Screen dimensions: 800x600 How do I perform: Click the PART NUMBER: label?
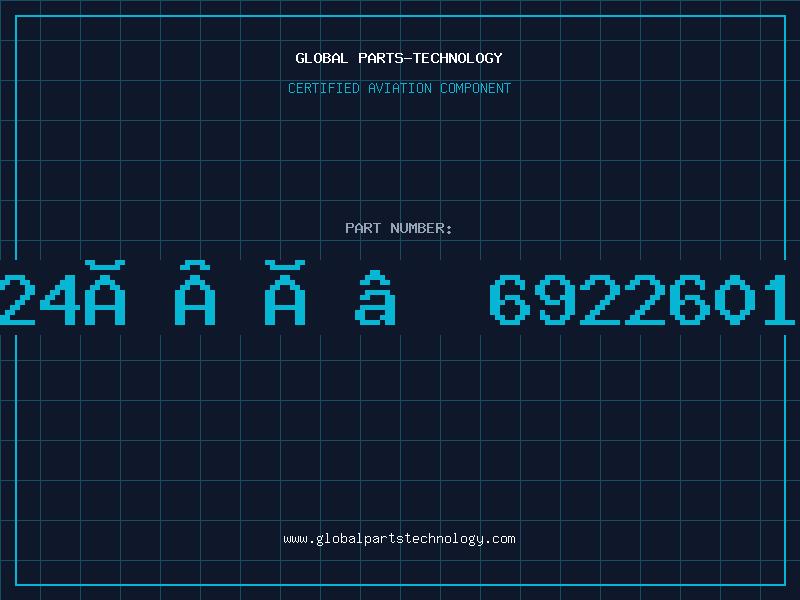(x=399, y=228)
